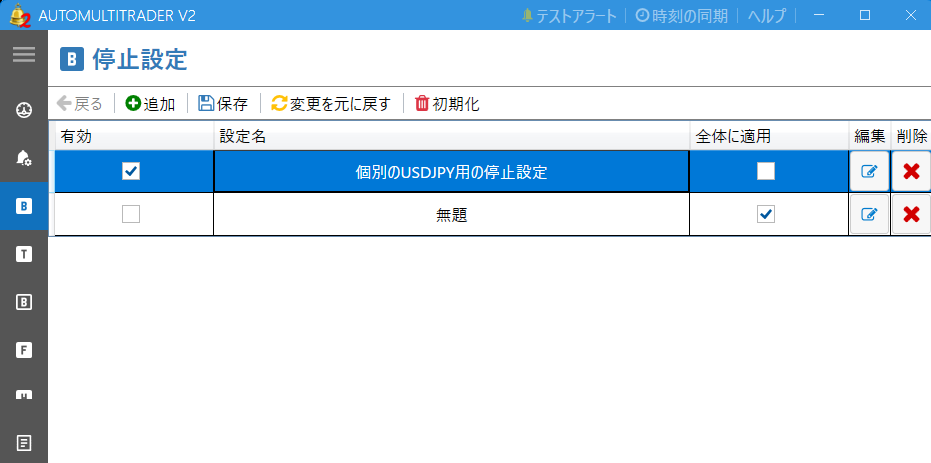Image resolution: width=931 pixels, height=463 pixels.
Task: Click the 全体に適用 column header
Action: pyautogui.click(x=769, y=136)
